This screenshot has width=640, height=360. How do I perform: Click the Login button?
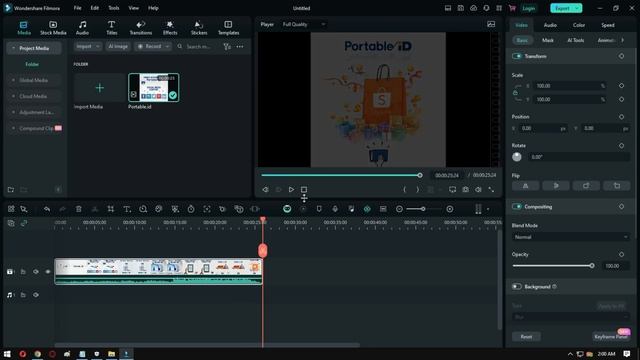click(528, 8)
